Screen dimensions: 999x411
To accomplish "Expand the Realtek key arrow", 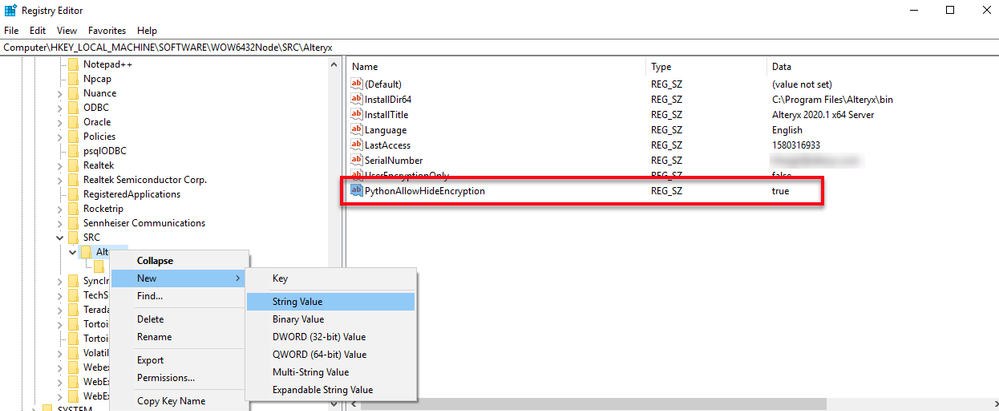I will (59, 165).
